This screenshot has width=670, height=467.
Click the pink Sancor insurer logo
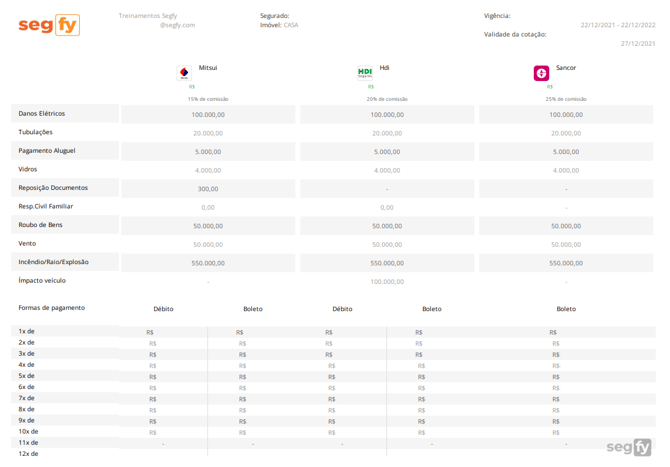(541, 73)
